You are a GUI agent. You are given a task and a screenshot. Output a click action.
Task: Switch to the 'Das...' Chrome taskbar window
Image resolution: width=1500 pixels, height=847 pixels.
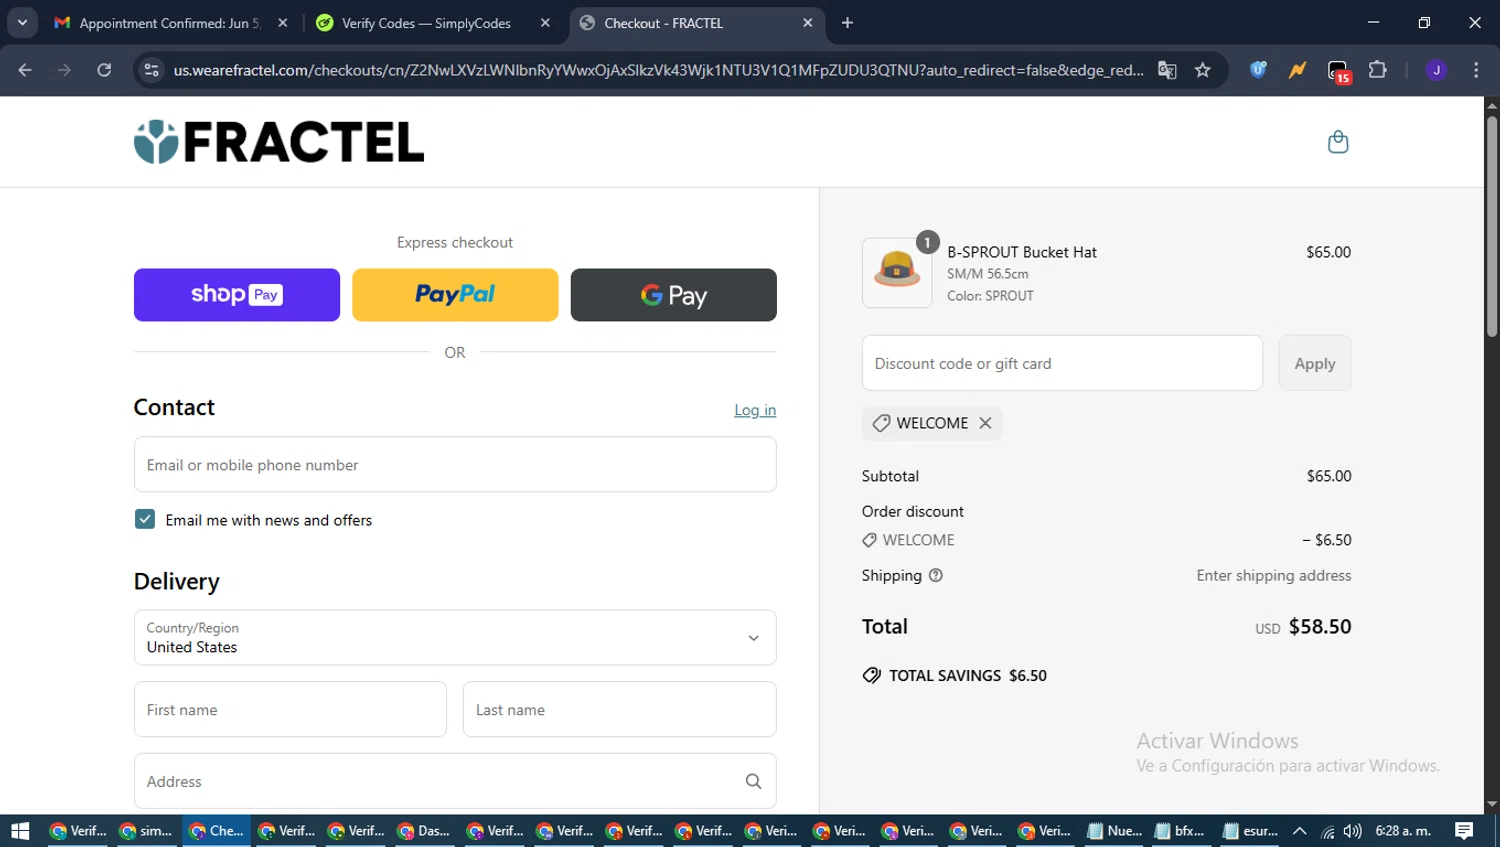[x=424, y=831]
